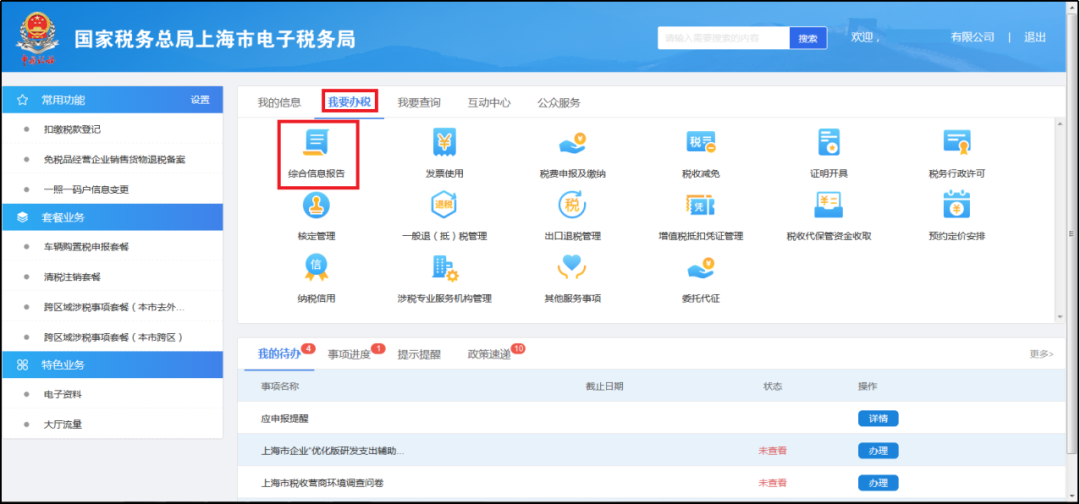1080x504 pixels.
Task: Click the 有限公司 company name
Action: (972, 37)
